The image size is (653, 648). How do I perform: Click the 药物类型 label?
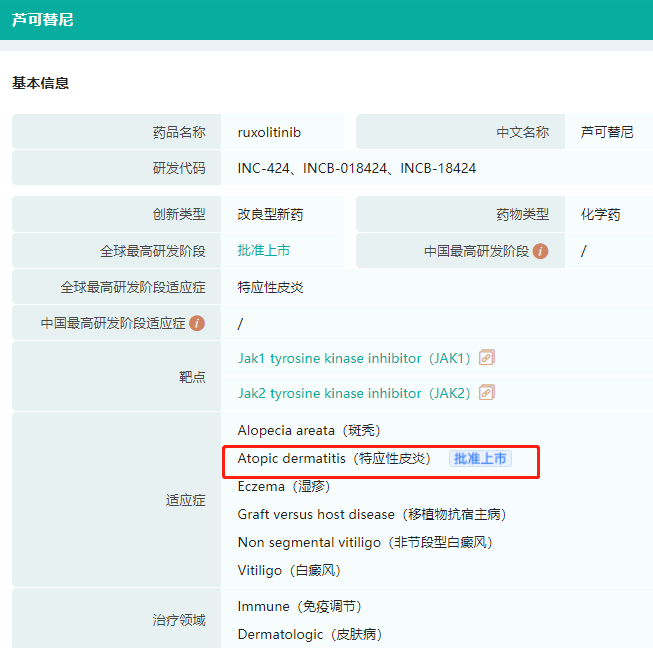coord(523,214)
